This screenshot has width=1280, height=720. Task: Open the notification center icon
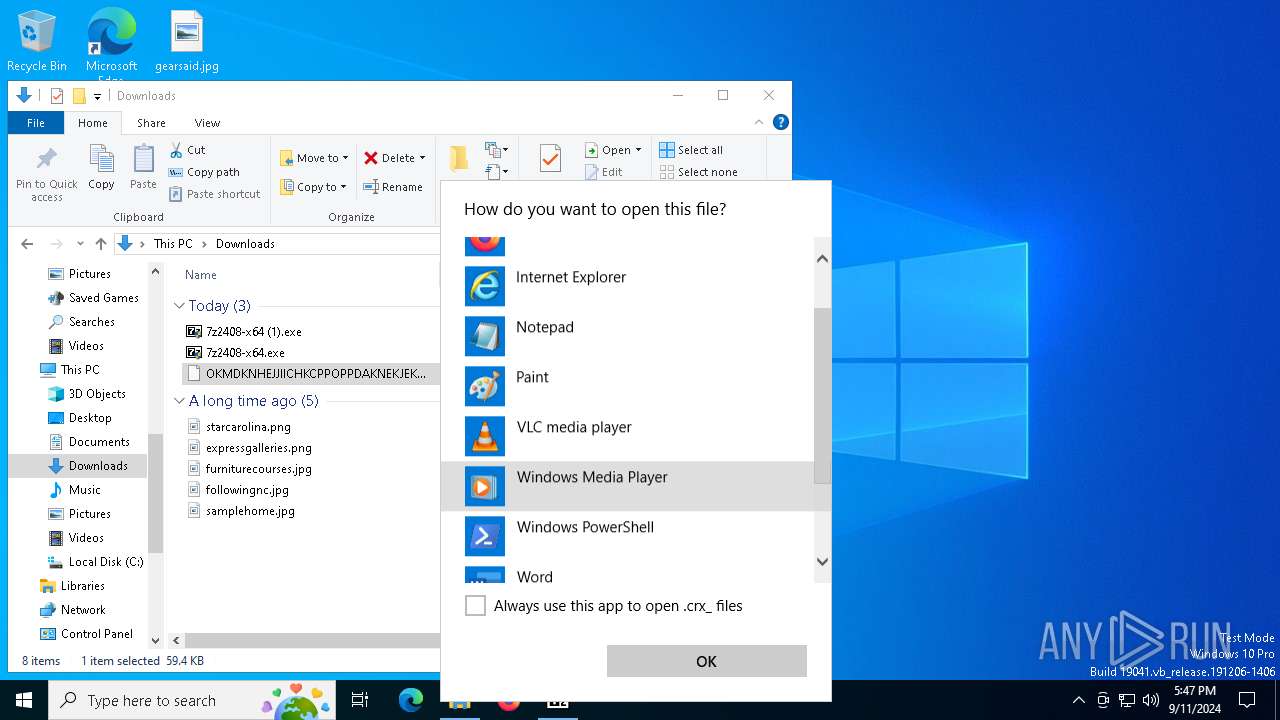click(x=1247, y=700)
